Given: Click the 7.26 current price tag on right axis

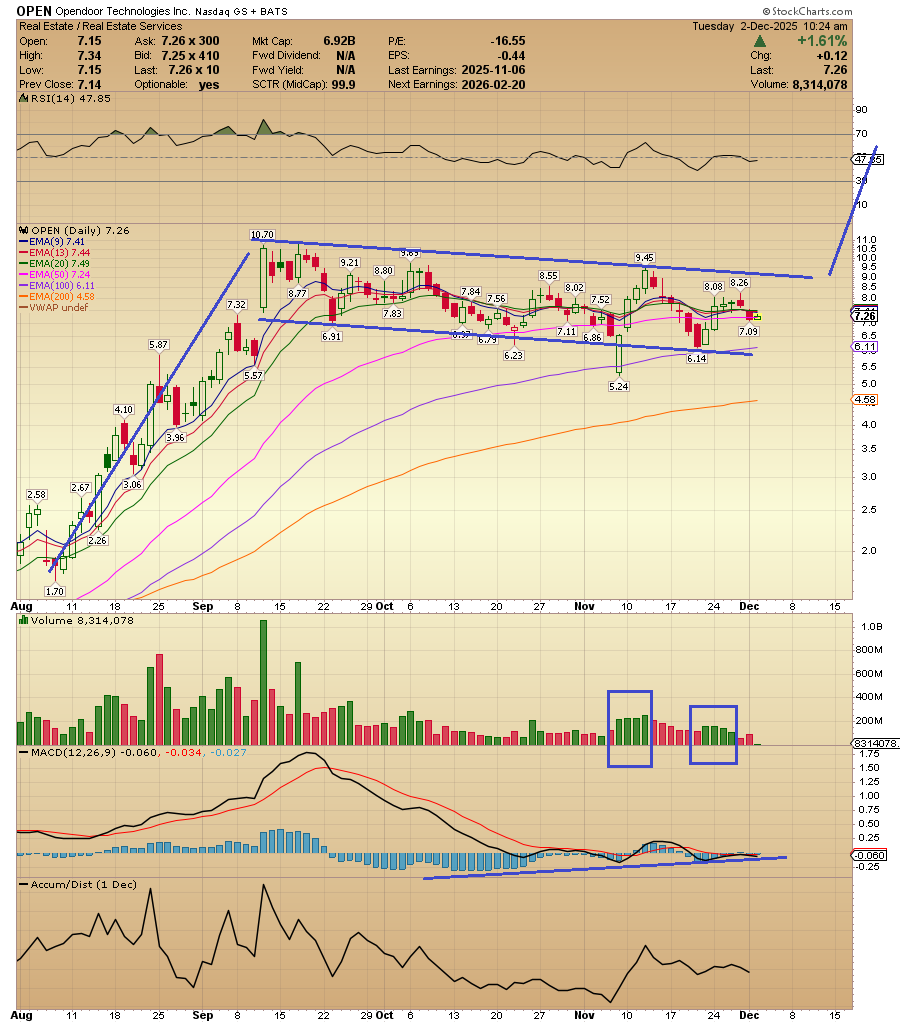Looking at the screenshot, I should coord(865,316).
